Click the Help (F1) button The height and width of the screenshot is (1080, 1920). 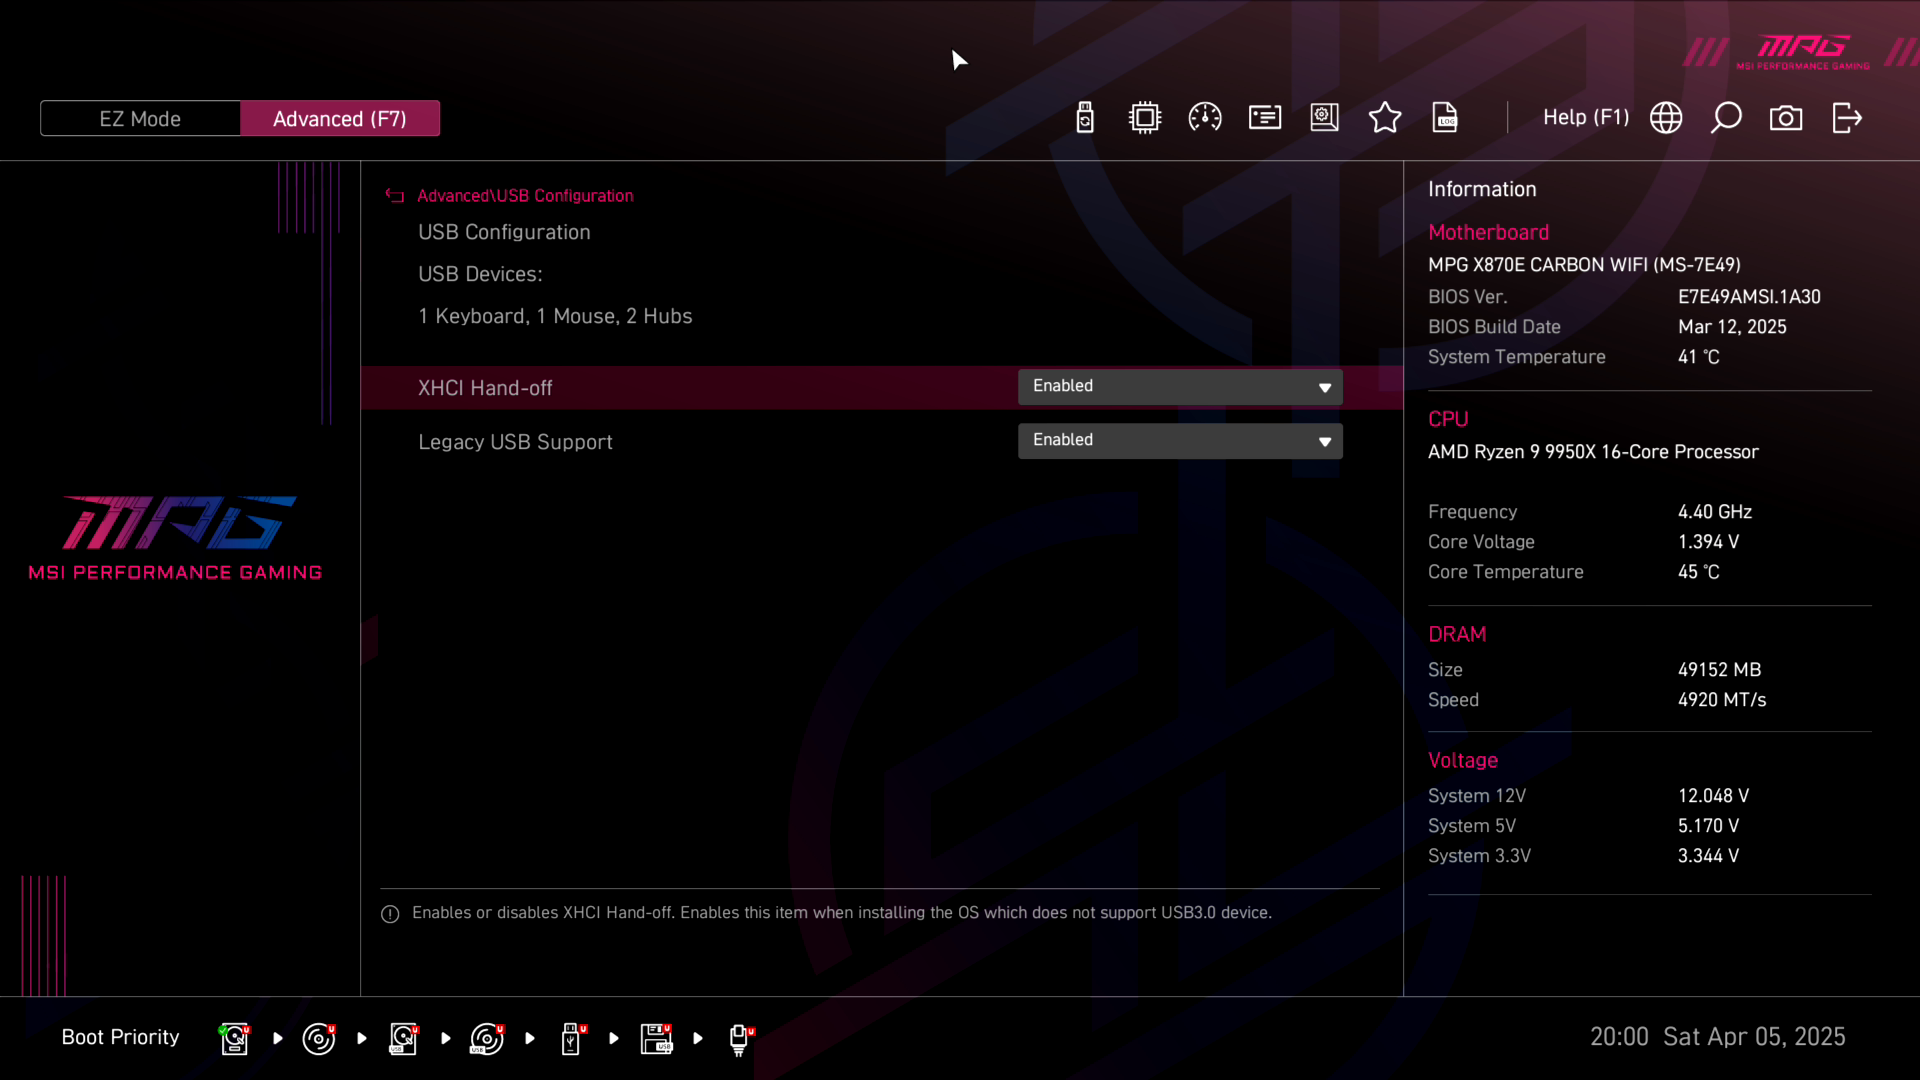1585,118
